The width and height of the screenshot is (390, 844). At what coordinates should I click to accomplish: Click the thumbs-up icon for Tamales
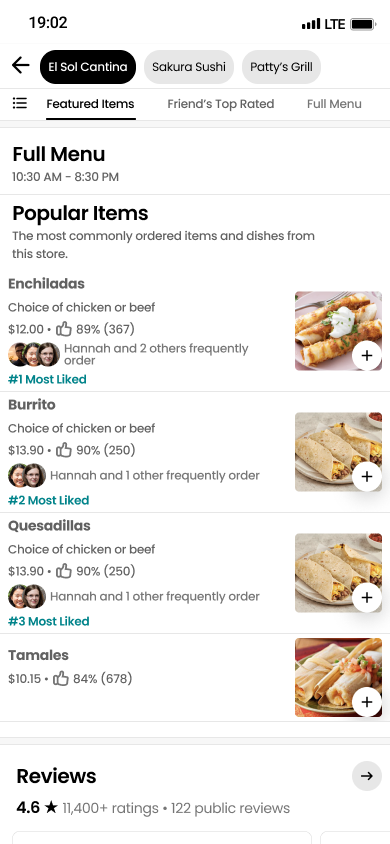61,678
